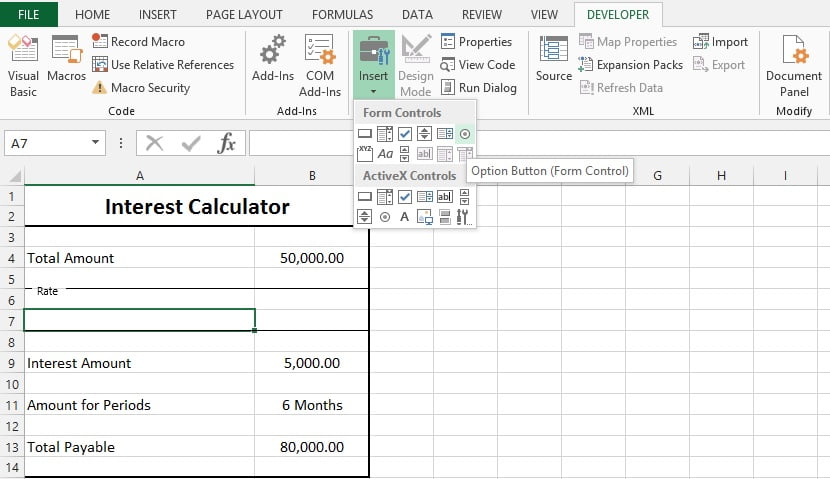Open the XML Source pane
Viewport: 830px width, 479px height.
[x=554, y=58]
